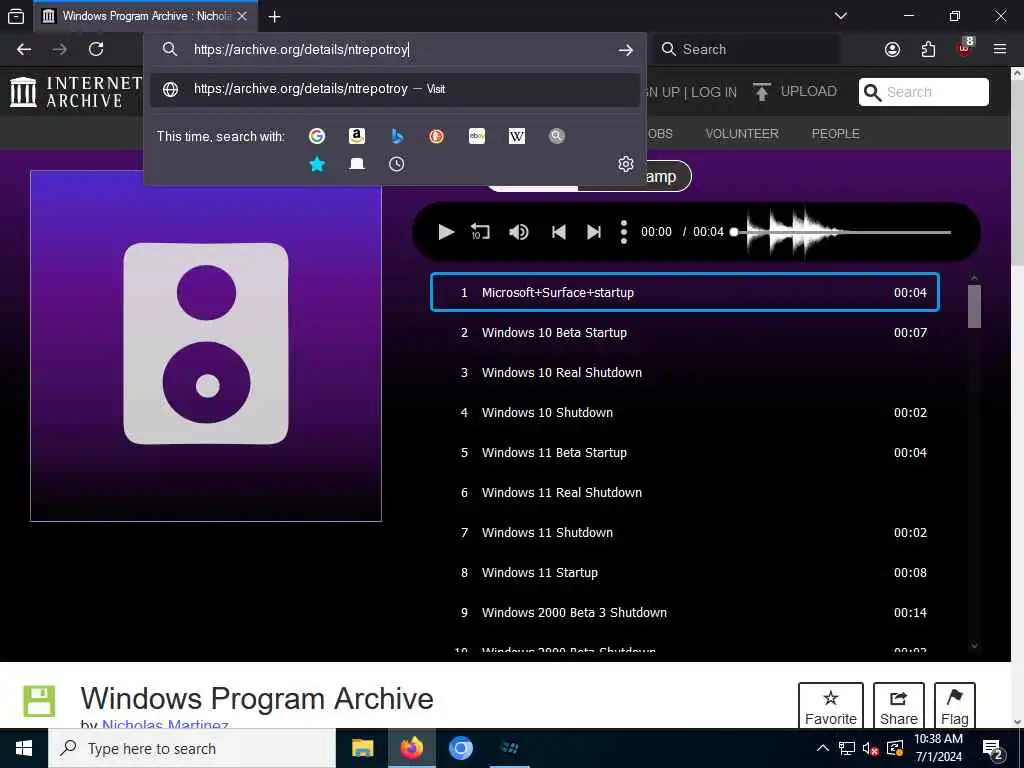This screenshot has height=768, width=1024.
Task: Open the VOLUNTEER menu item
Action: tap(742, 133)
